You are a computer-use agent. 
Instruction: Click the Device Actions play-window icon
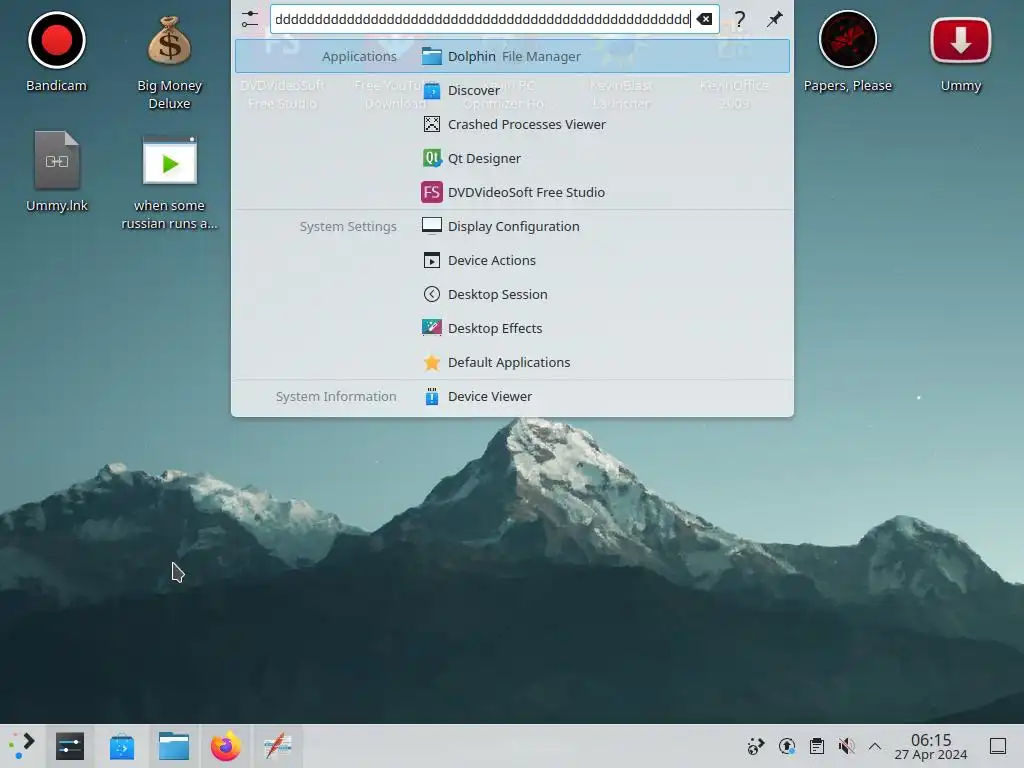point(432,260)
